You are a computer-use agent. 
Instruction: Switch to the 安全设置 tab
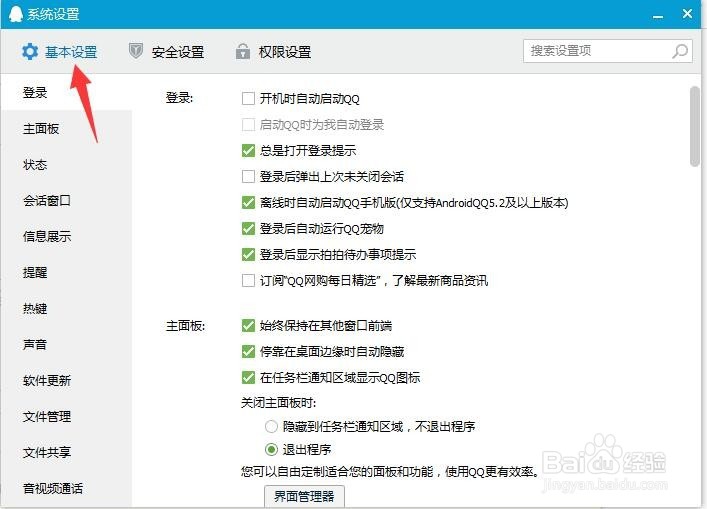coord(166,52)
